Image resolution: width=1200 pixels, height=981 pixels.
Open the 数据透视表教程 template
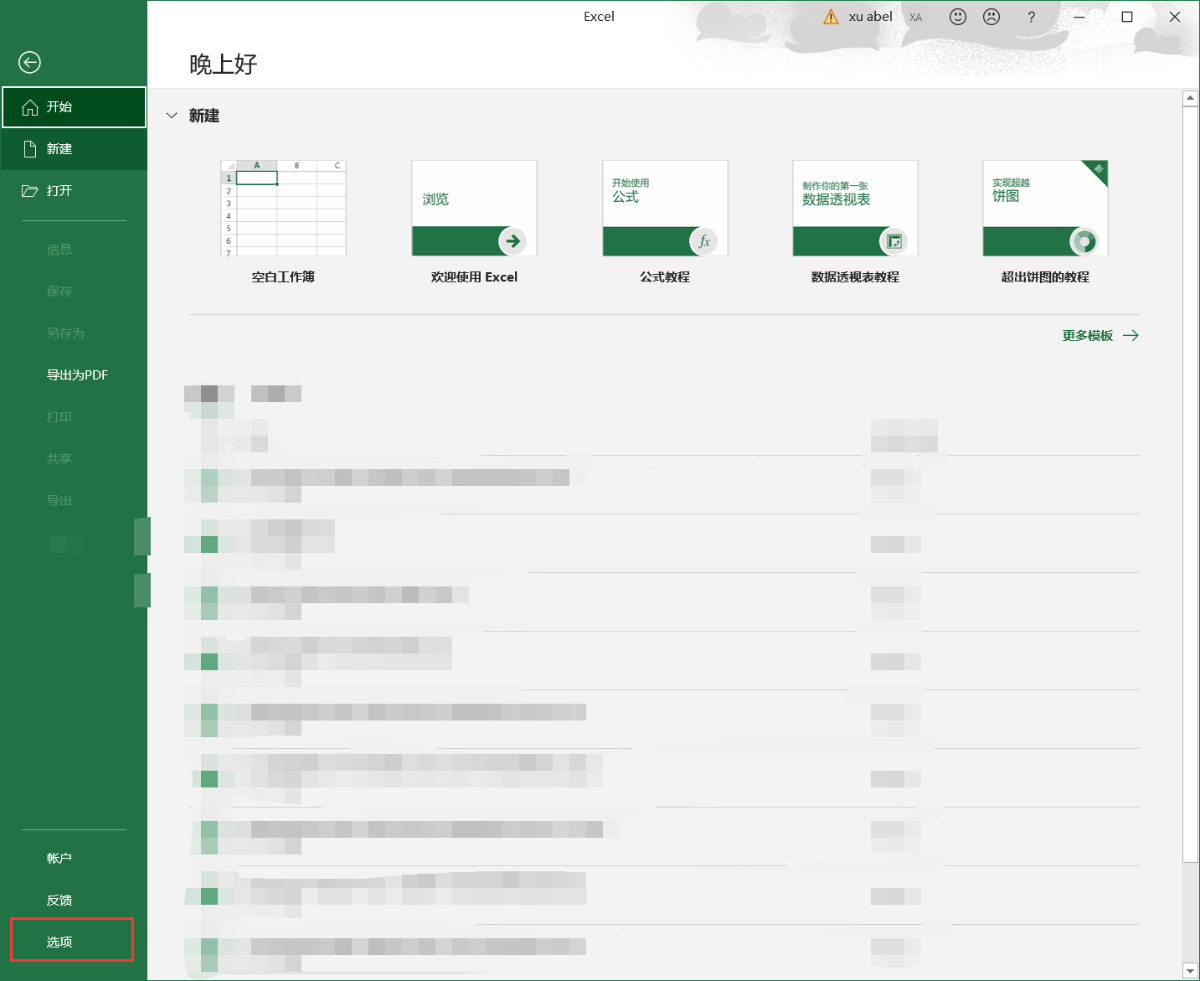855,222
